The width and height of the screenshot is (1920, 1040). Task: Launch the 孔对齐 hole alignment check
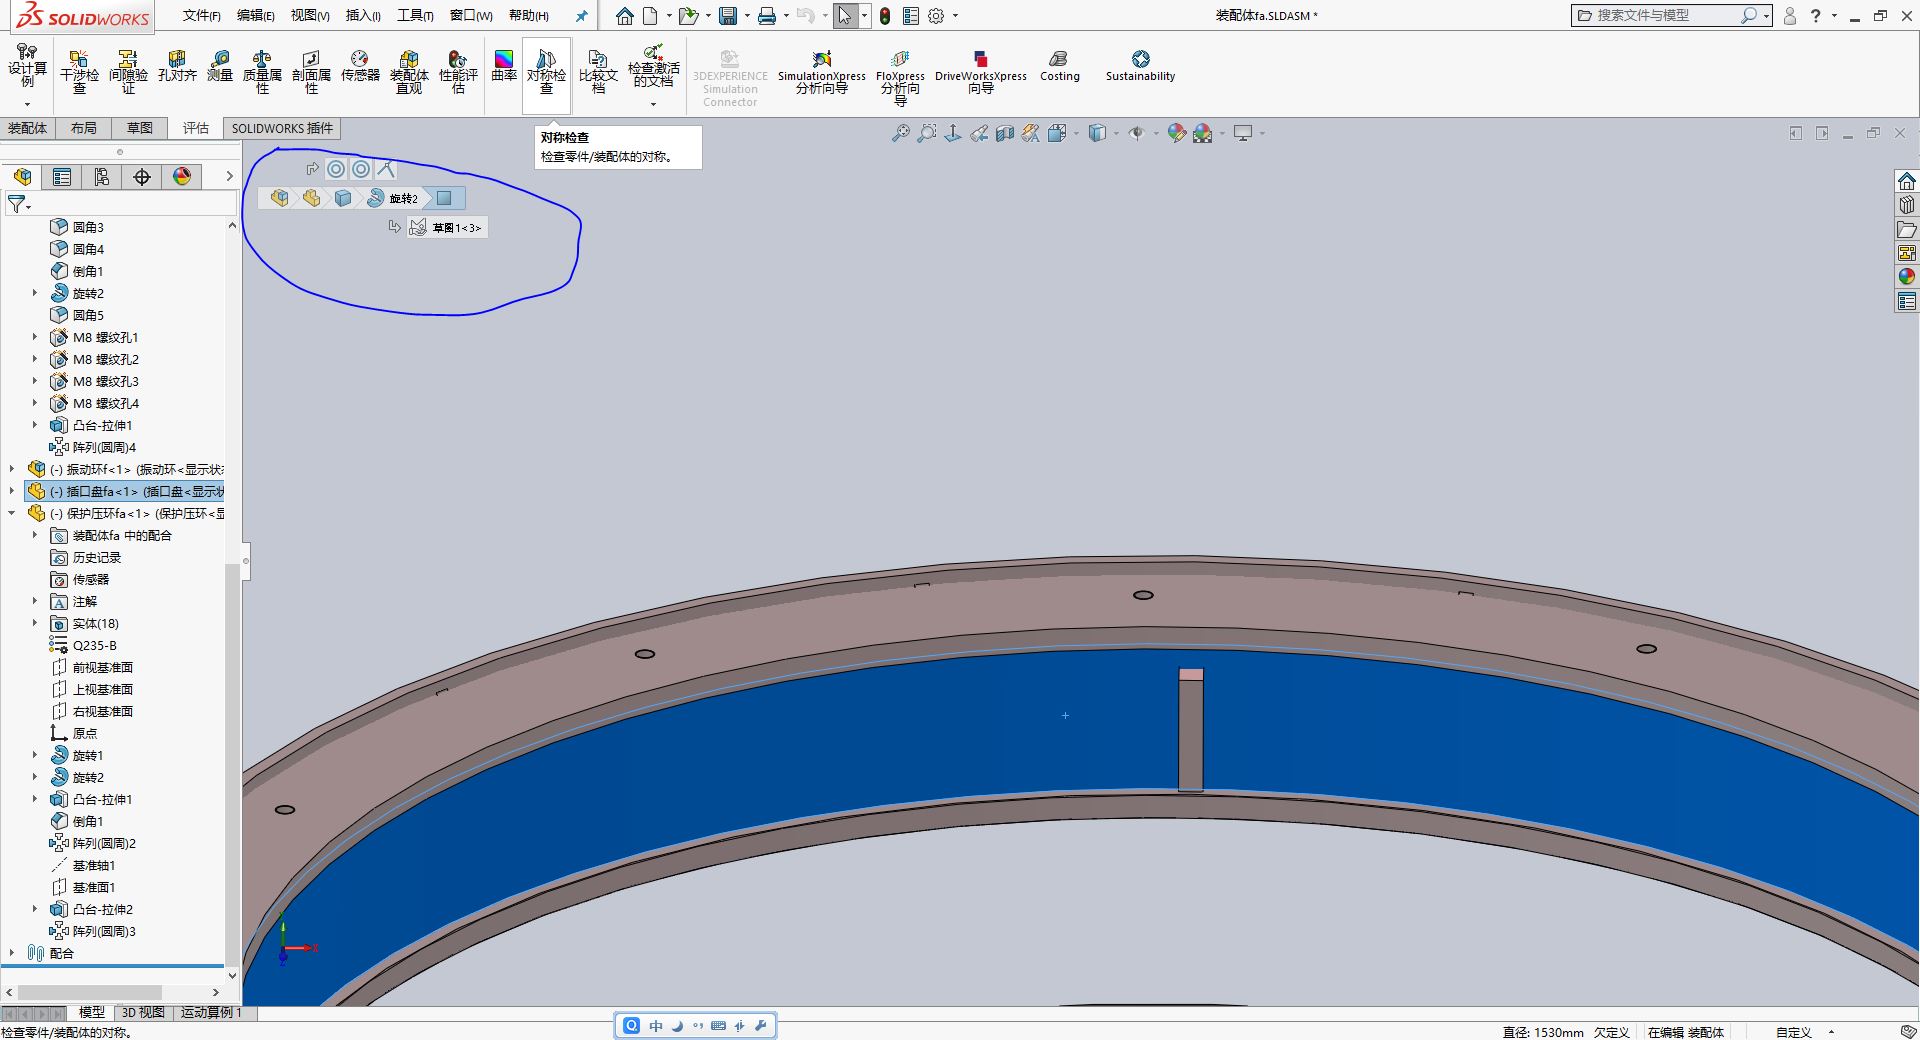click(x=177, y=66)
